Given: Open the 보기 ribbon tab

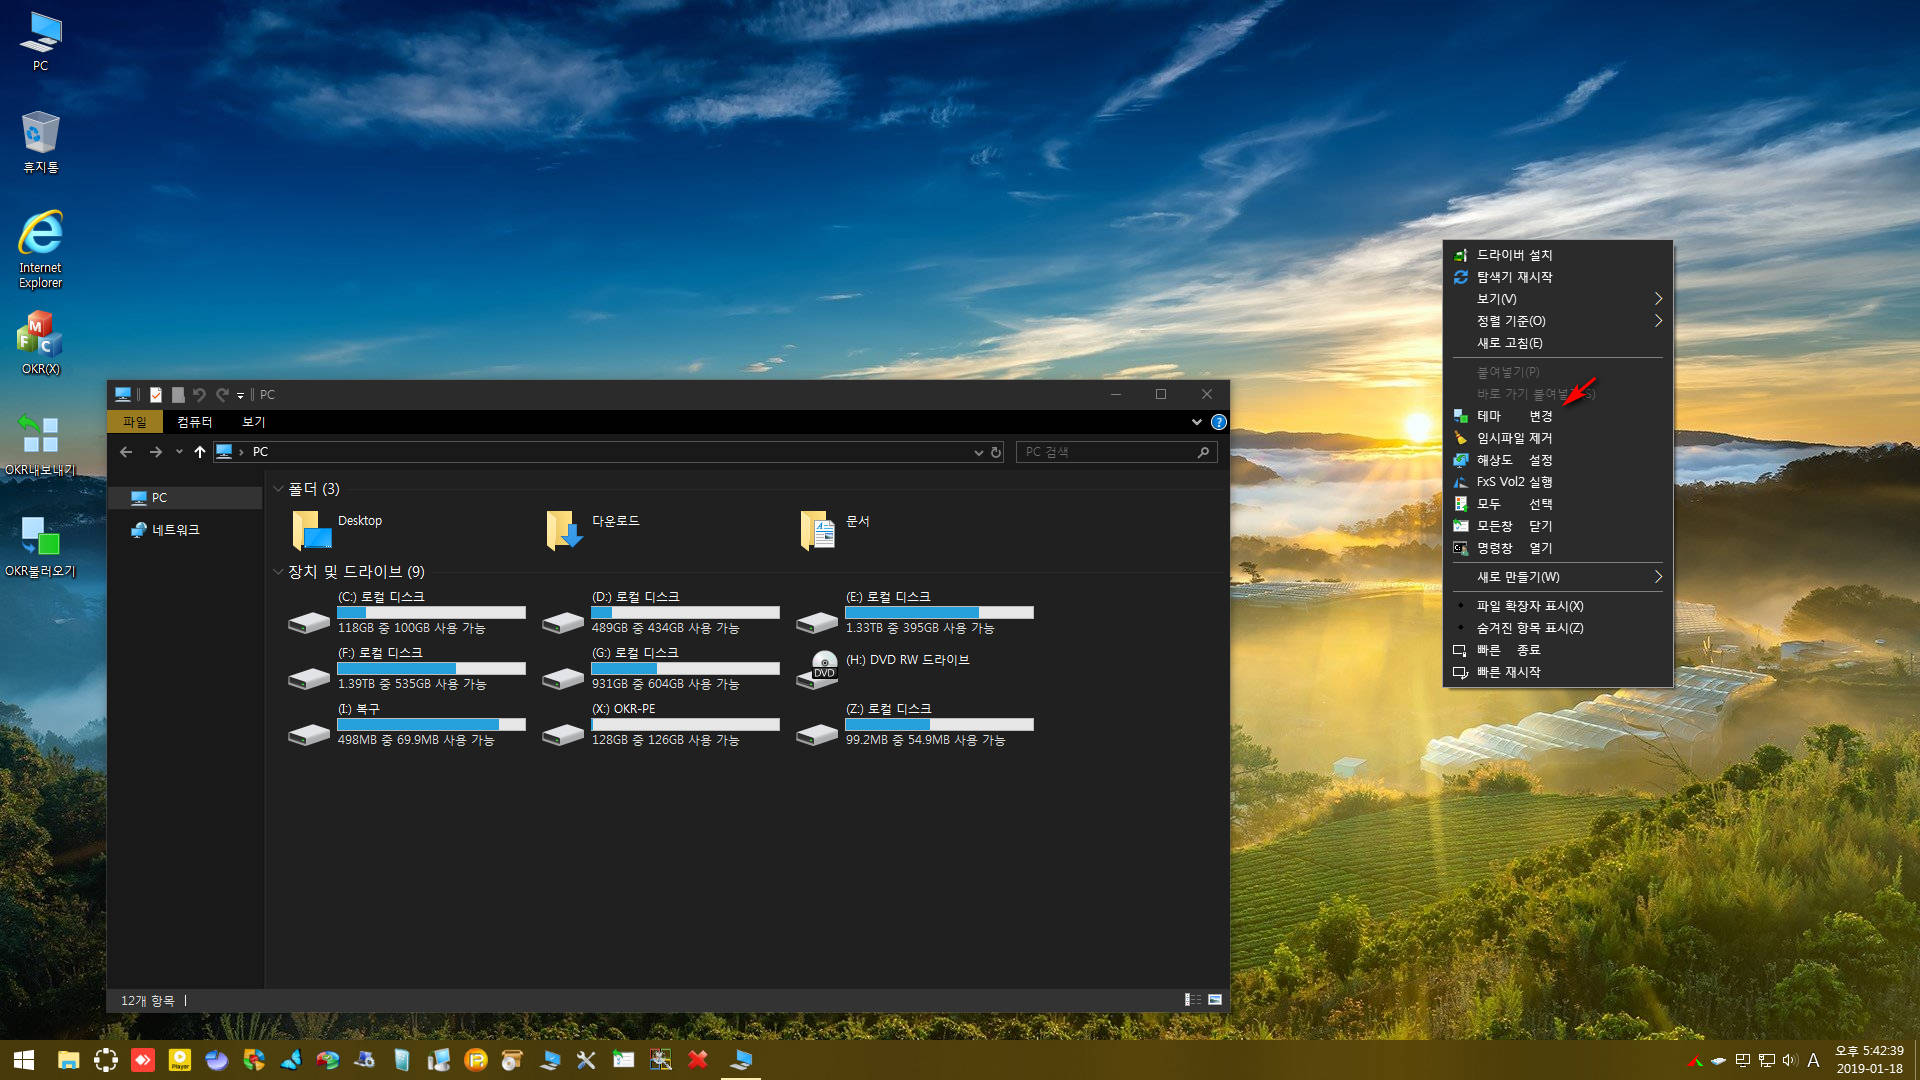Looking at the screenshot, I should pos(254,422).
